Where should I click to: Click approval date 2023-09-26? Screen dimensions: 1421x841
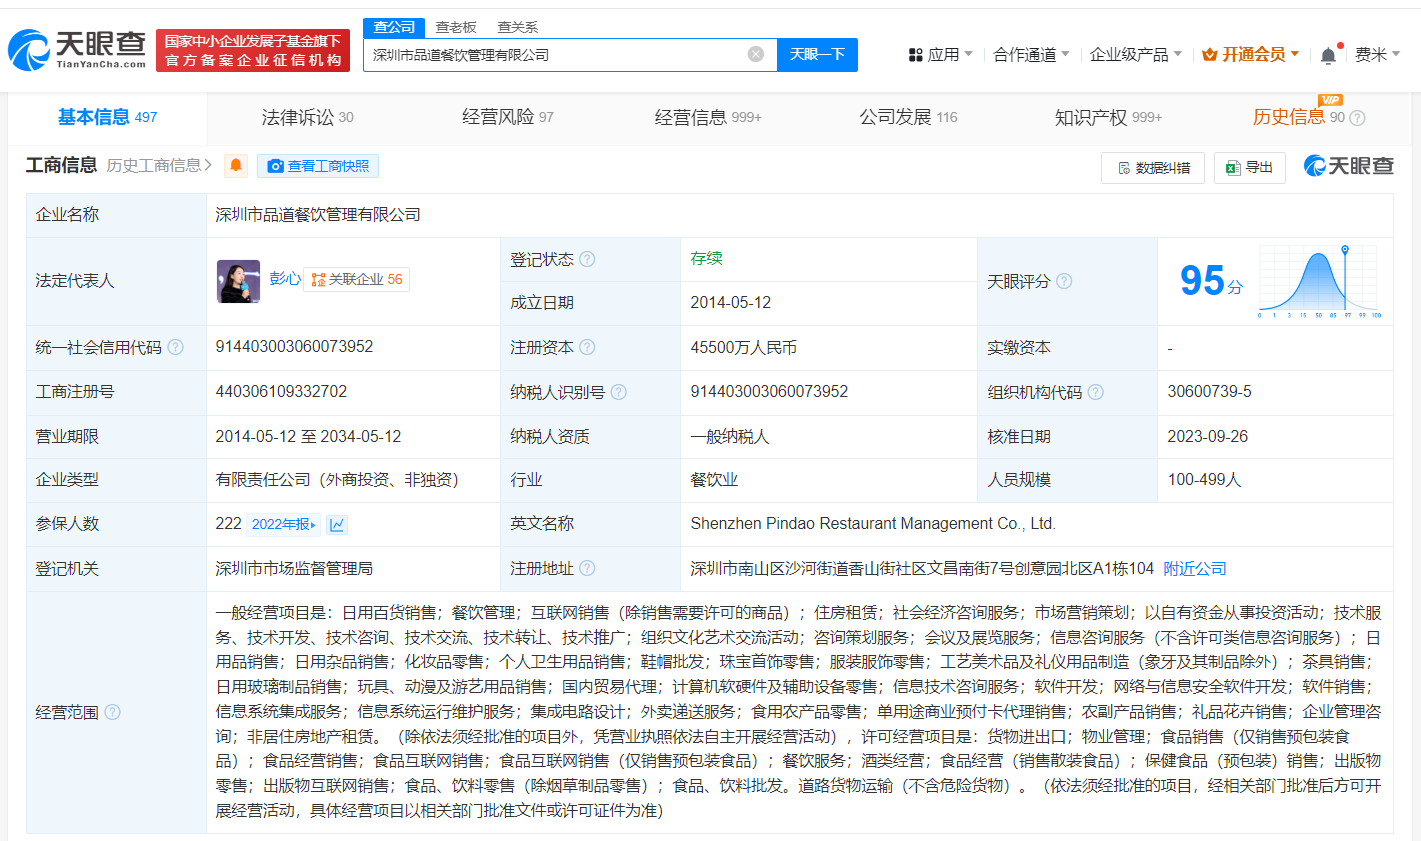pos(1207,436)
